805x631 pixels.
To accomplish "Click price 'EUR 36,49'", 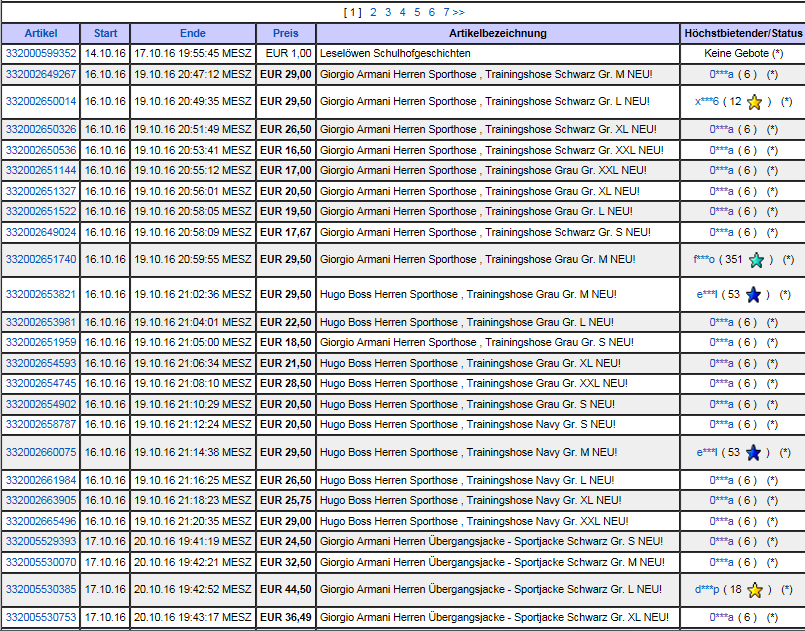I will [x=285, y=617].
